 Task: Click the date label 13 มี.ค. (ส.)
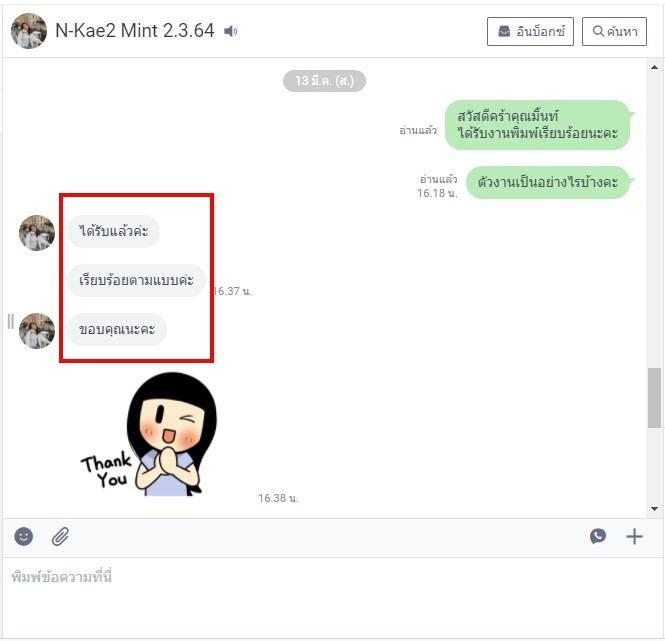(x=324, y=81)
